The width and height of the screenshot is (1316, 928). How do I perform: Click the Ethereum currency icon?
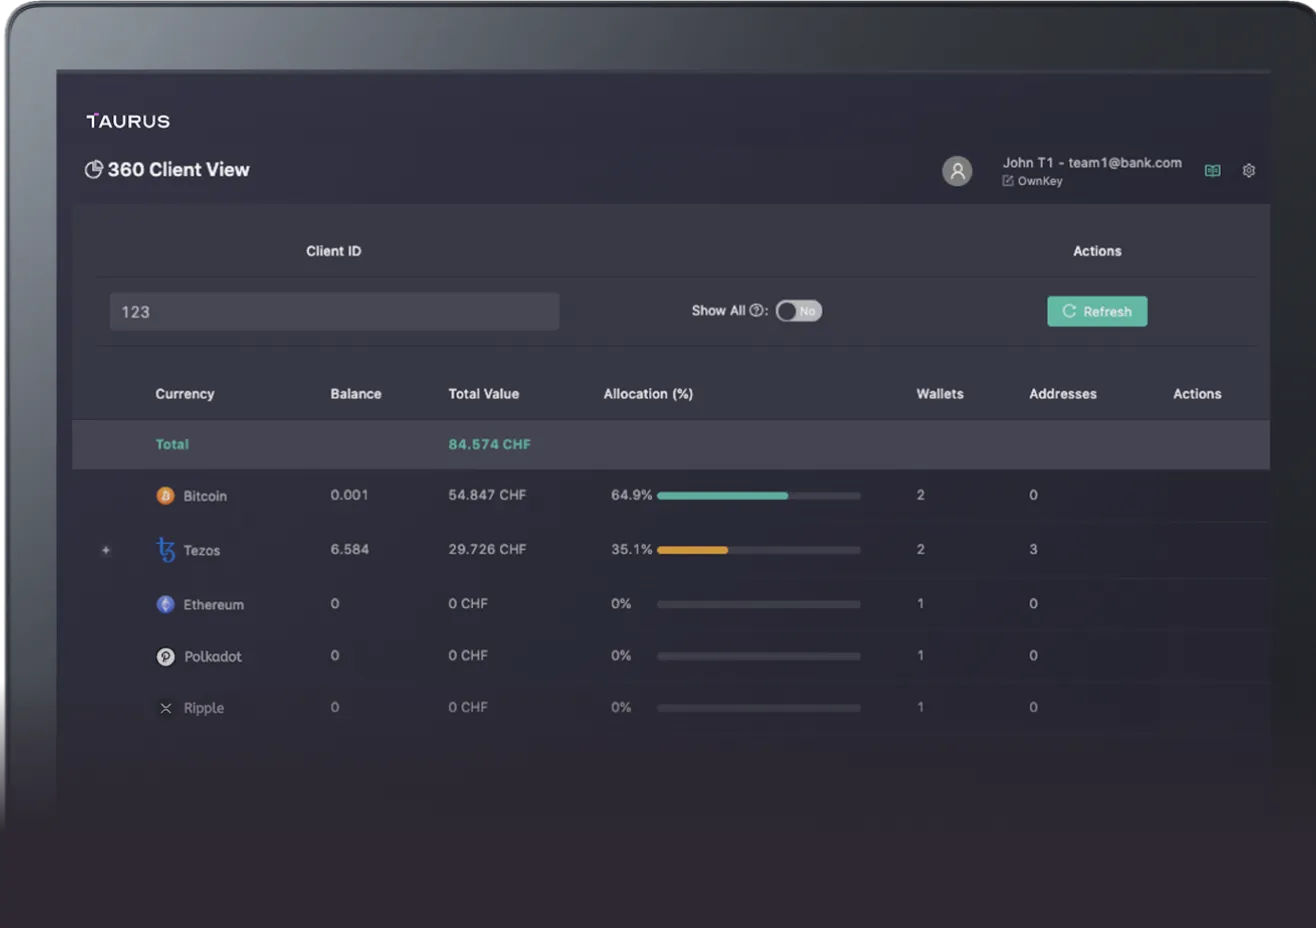[x=166, y=604]
